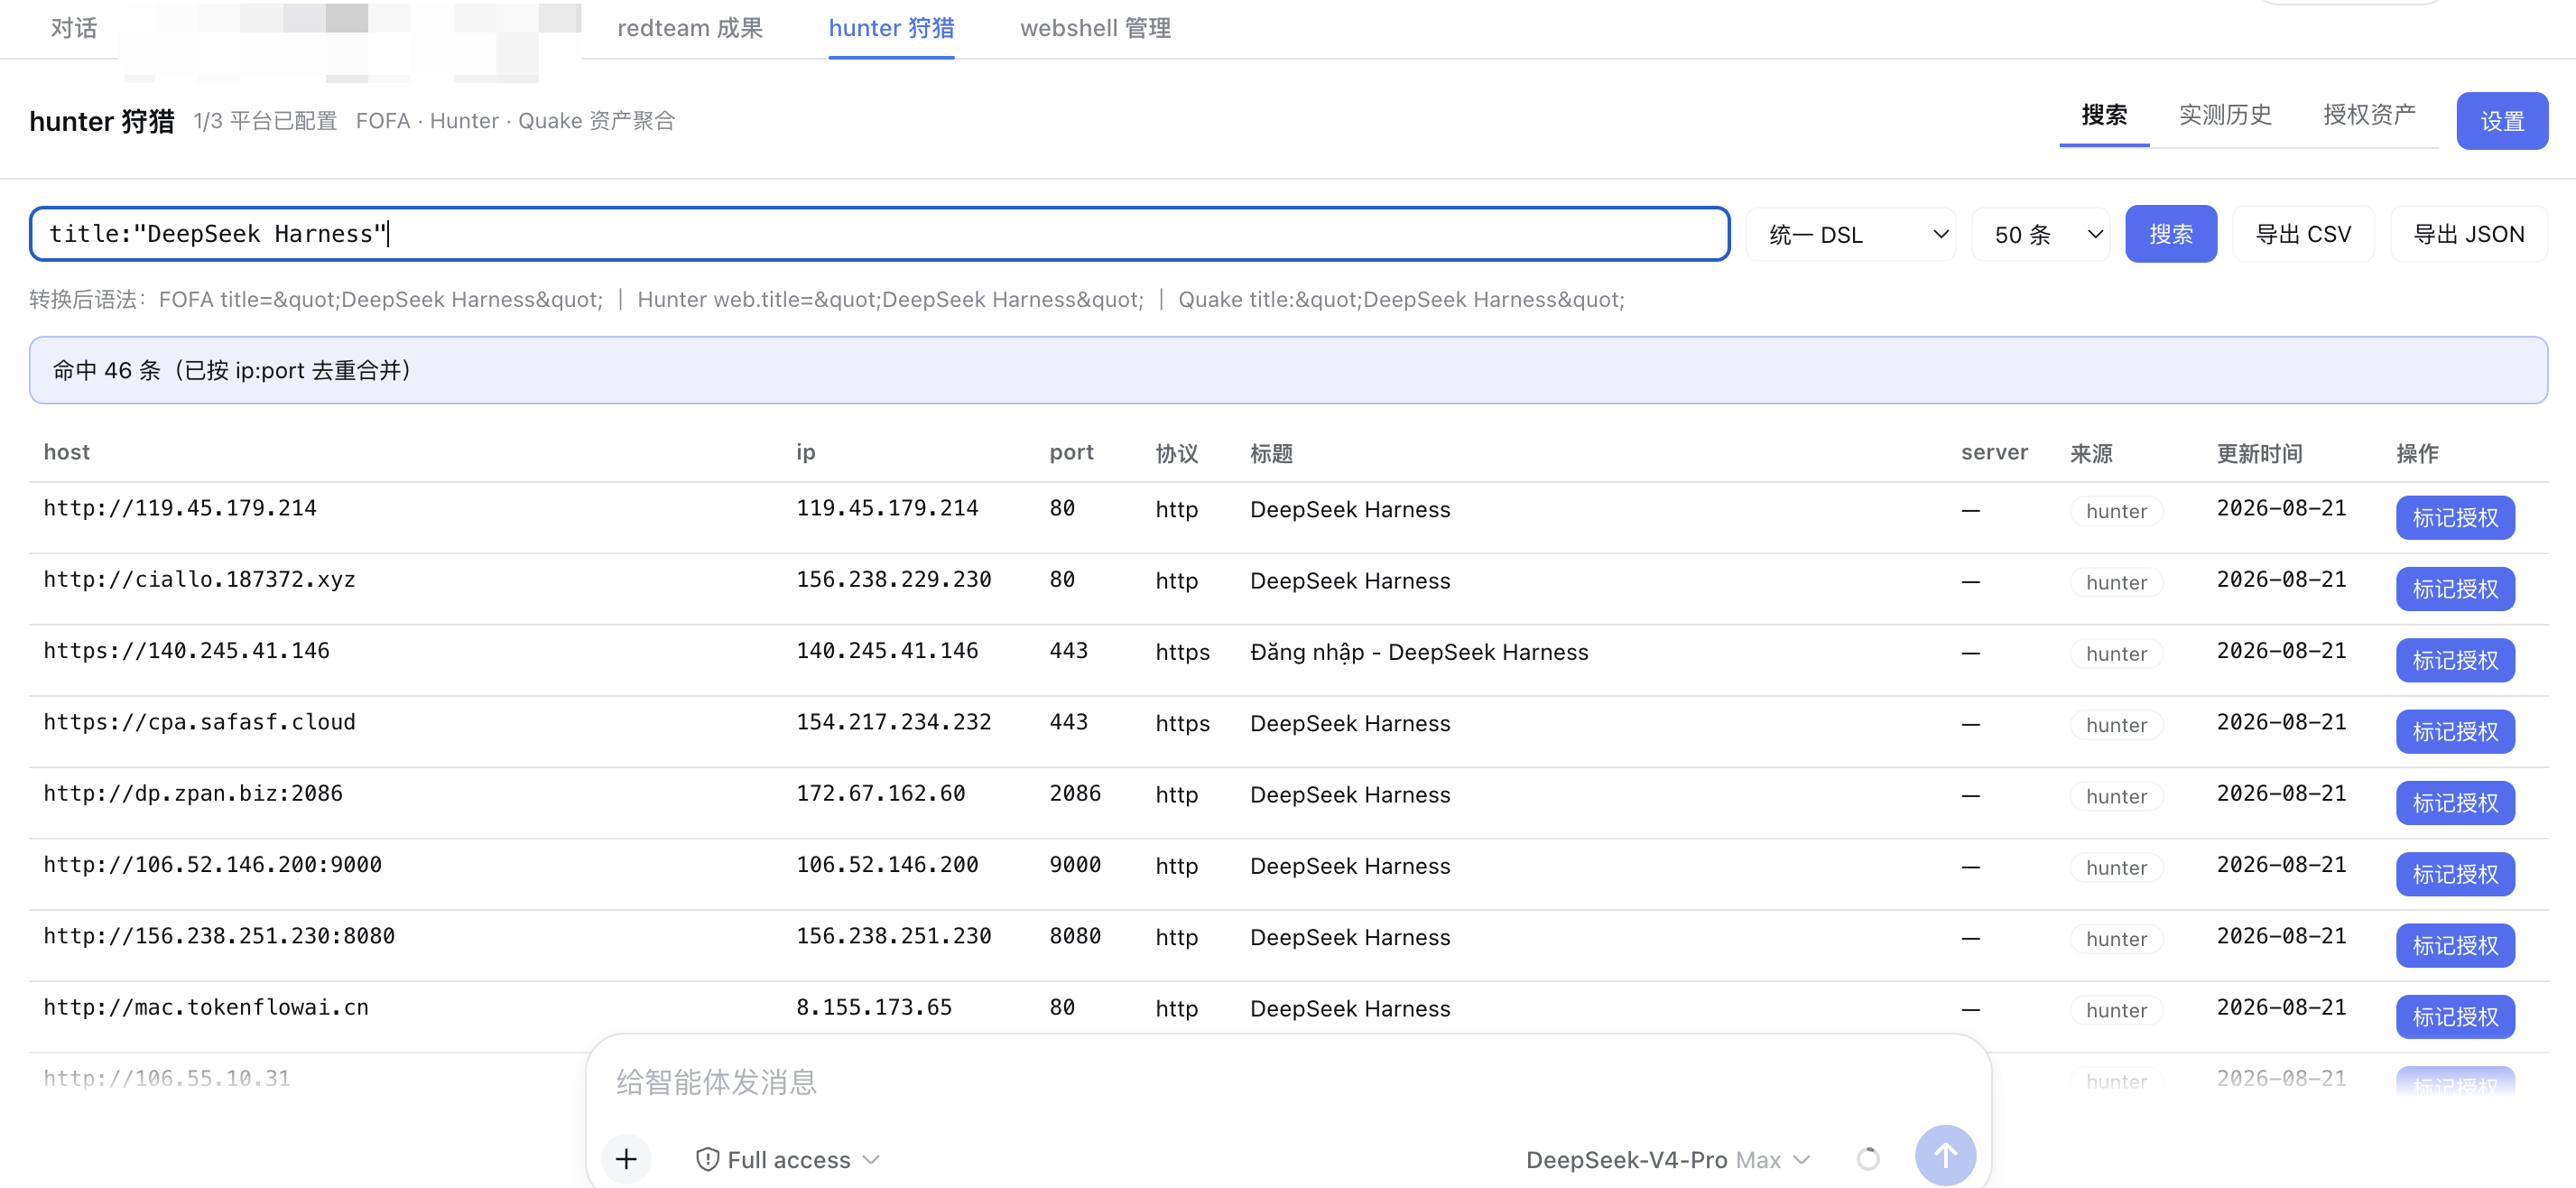
Task: Click host http://mac.tokenflowai.cn
Action: tap(206, 1007)
